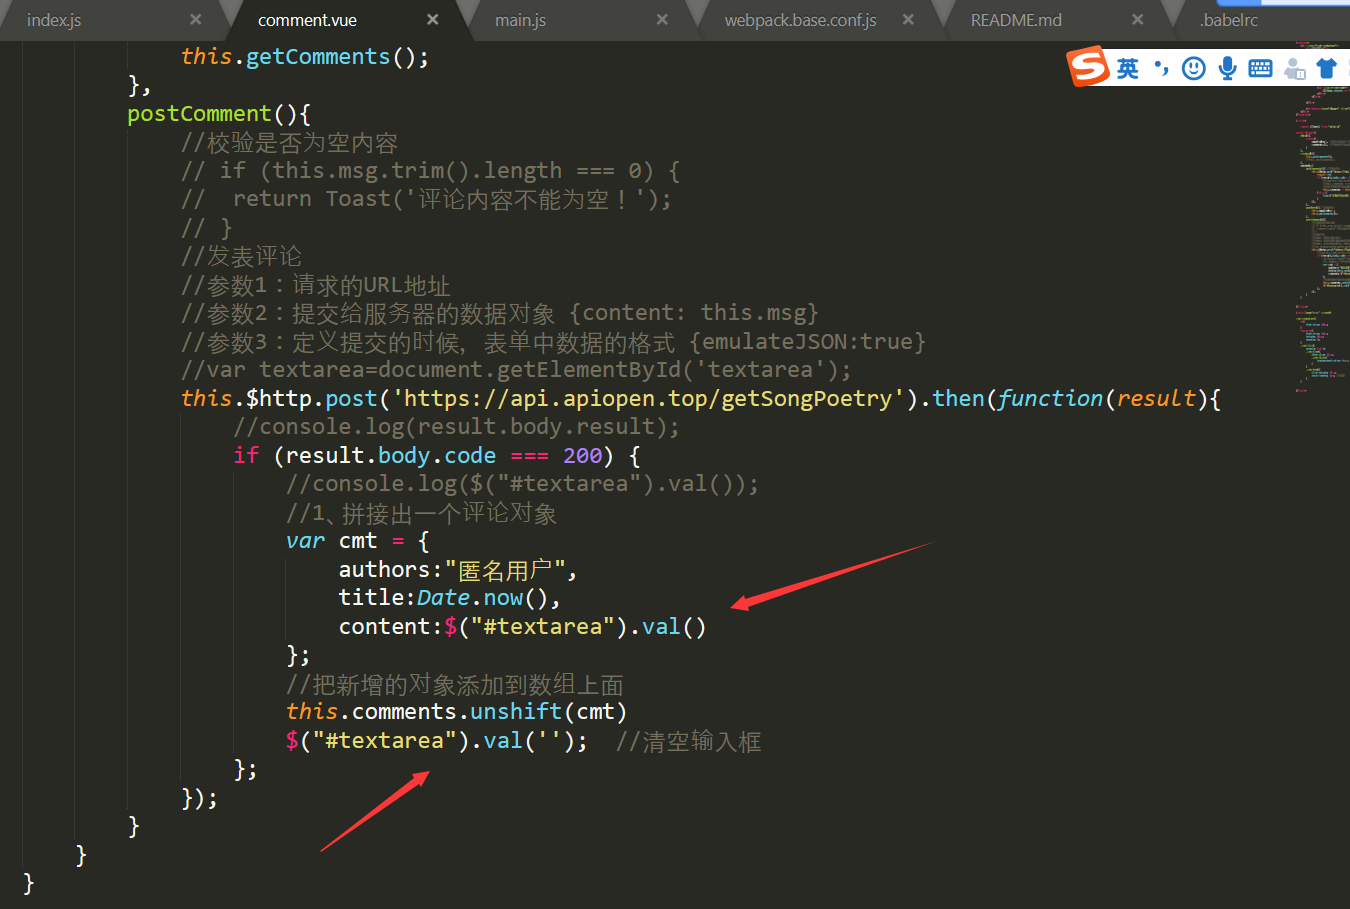Screen dimensions: 1350x909
Task: Select the comment.vue tab
Action: click(x=307, y=20)
